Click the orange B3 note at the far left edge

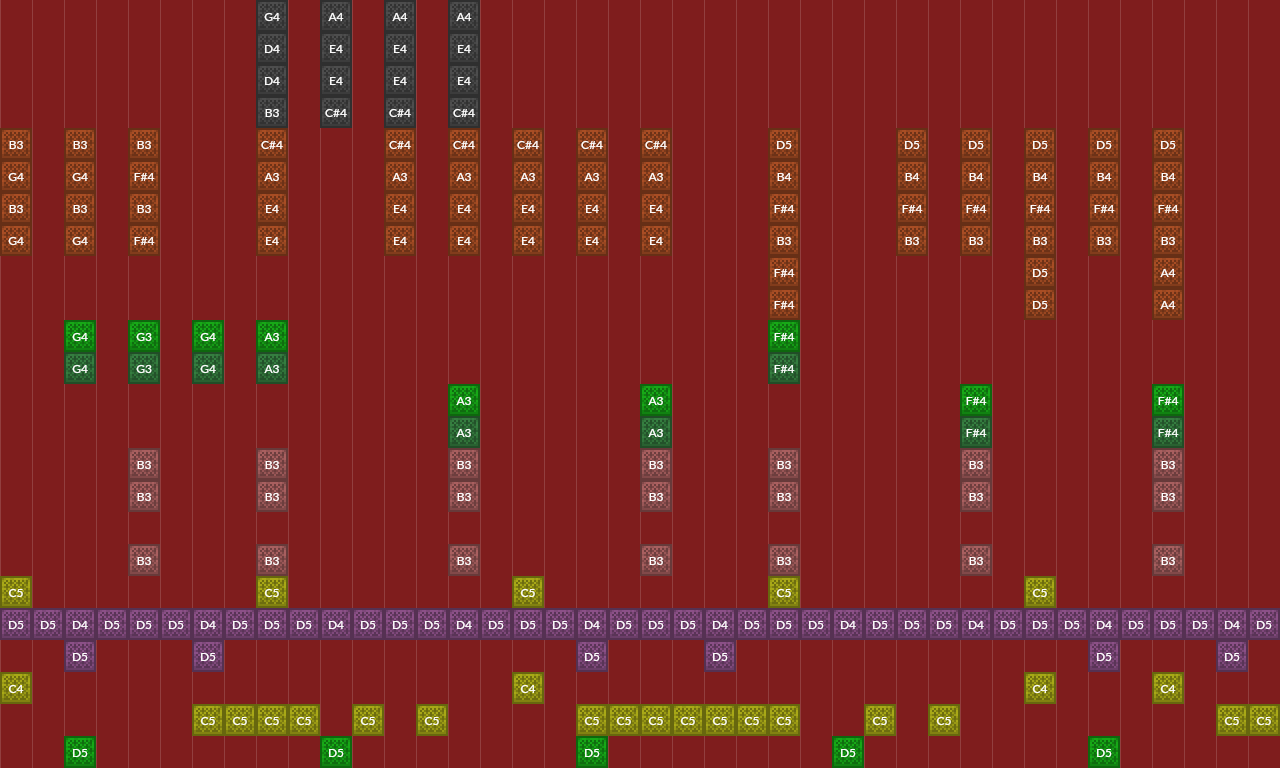pyautogui.click(x=16, y=145)
